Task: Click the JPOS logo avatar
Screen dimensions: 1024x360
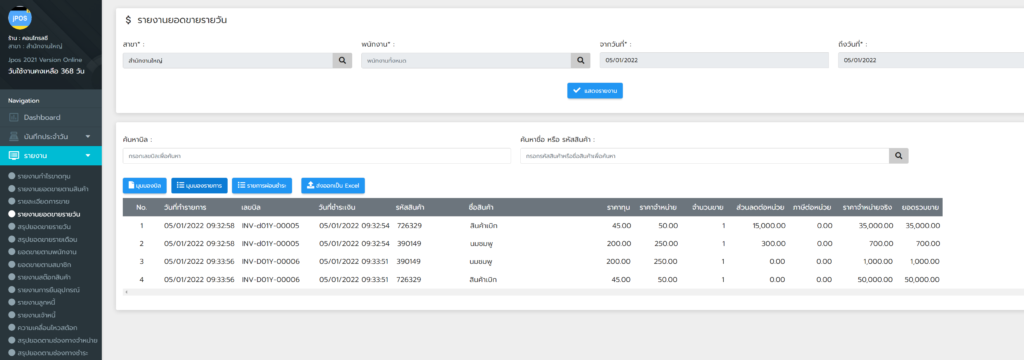Action: pos(20,18)
